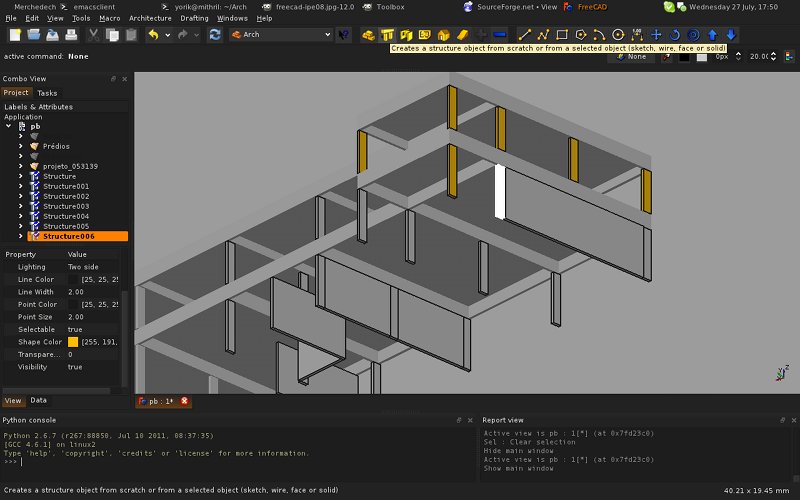The image size is (800, 500).
Task: Open the Architecture menu
Action: pos(150,18)
